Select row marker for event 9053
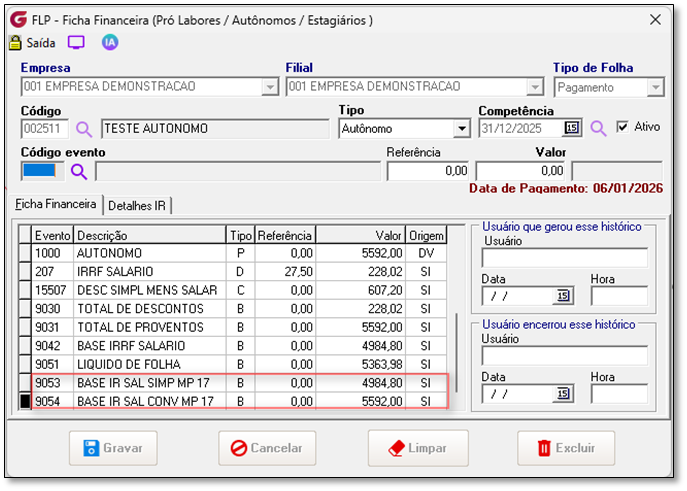Image resolution: width=687 pixels, height=491 pixels. [25, 383]
